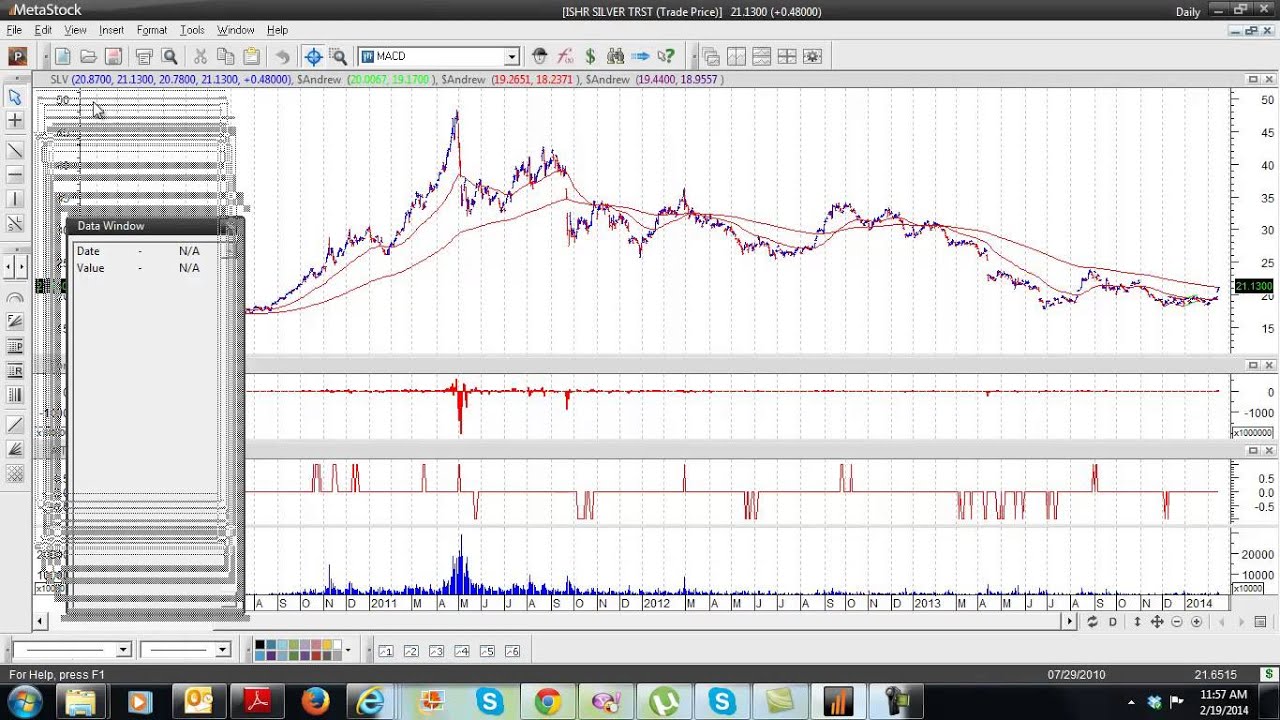Screen dimensions: 1280x720
Task: Open The Explorer binoculars icon
Action: click(615, 57)
